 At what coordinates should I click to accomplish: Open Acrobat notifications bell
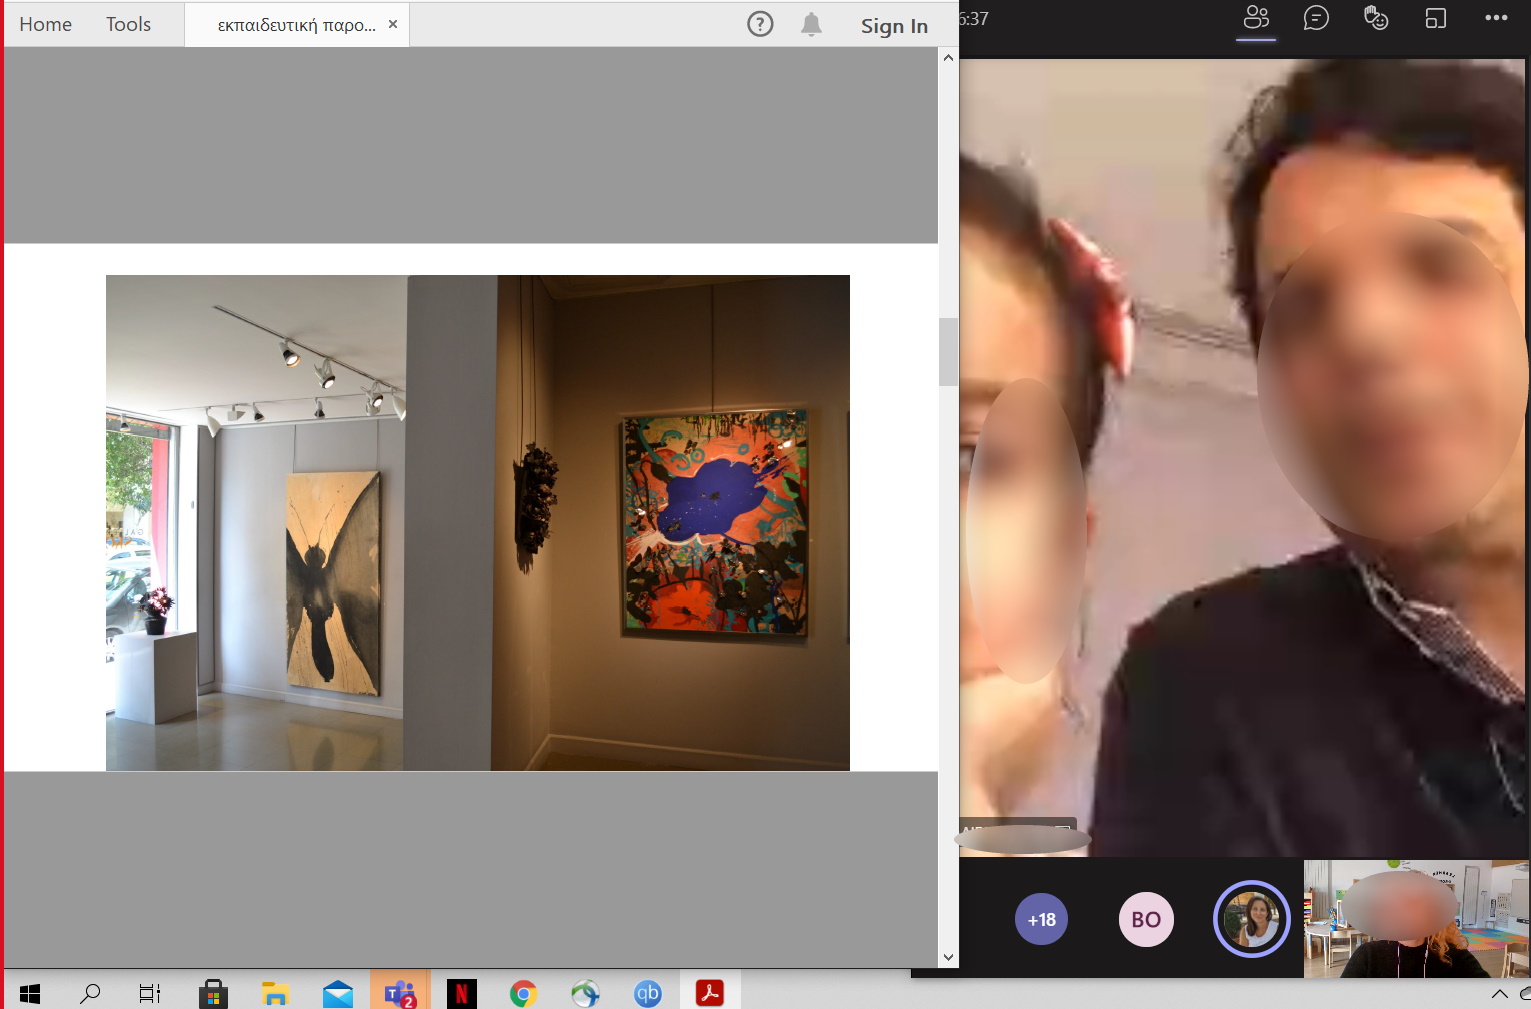[x=811, y=24]
